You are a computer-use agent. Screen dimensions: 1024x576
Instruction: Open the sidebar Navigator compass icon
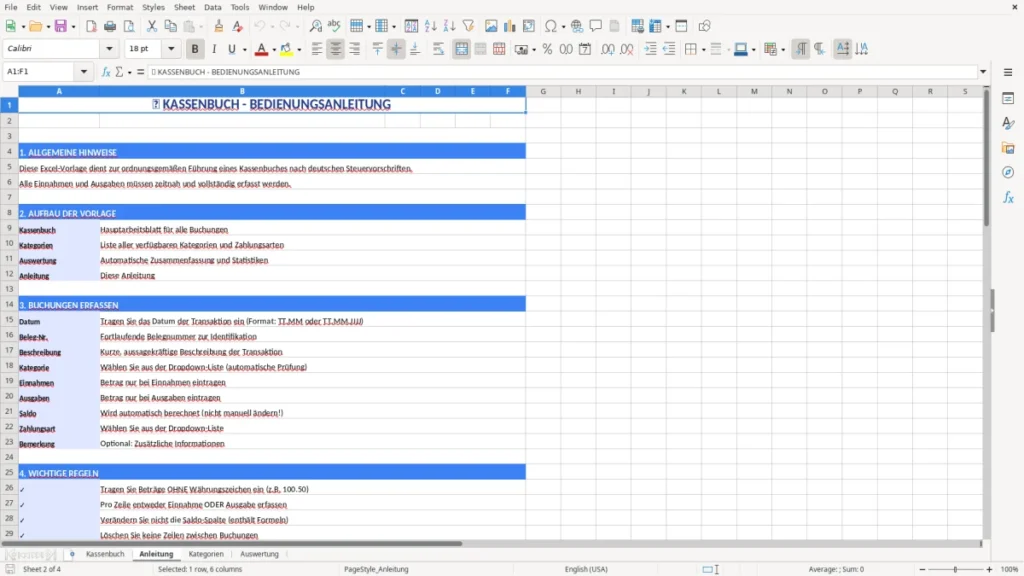1008,172
